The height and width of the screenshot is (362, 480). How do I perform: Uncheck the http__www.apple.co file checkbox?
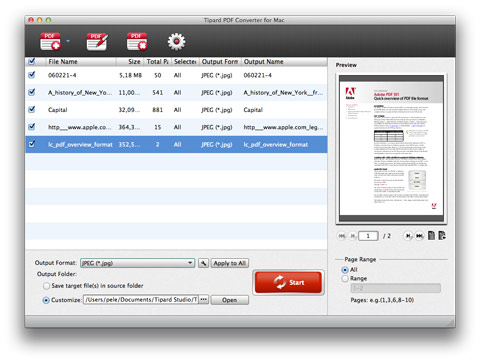32,127
